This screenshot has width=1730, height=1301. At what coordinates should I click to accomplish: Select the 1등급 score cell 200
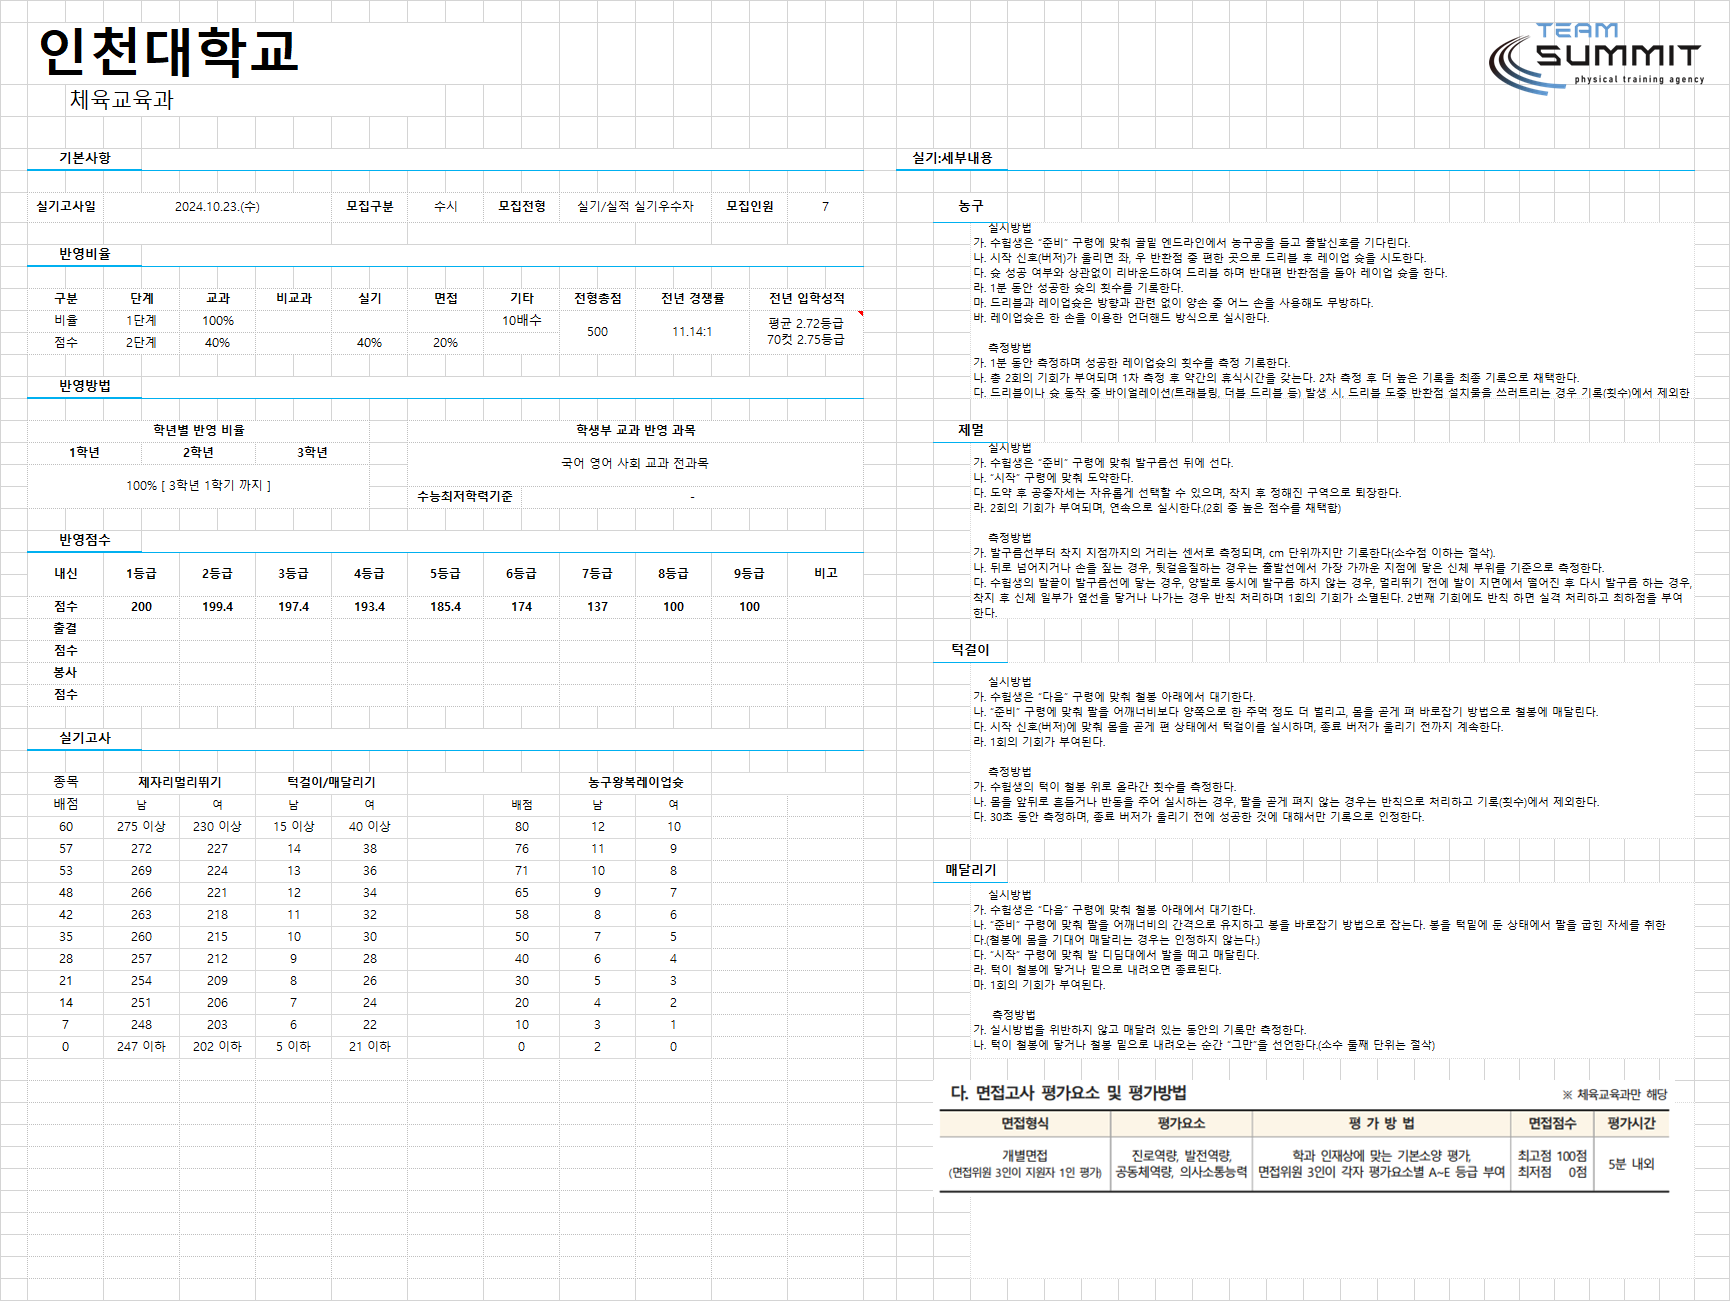click(142, 607)
